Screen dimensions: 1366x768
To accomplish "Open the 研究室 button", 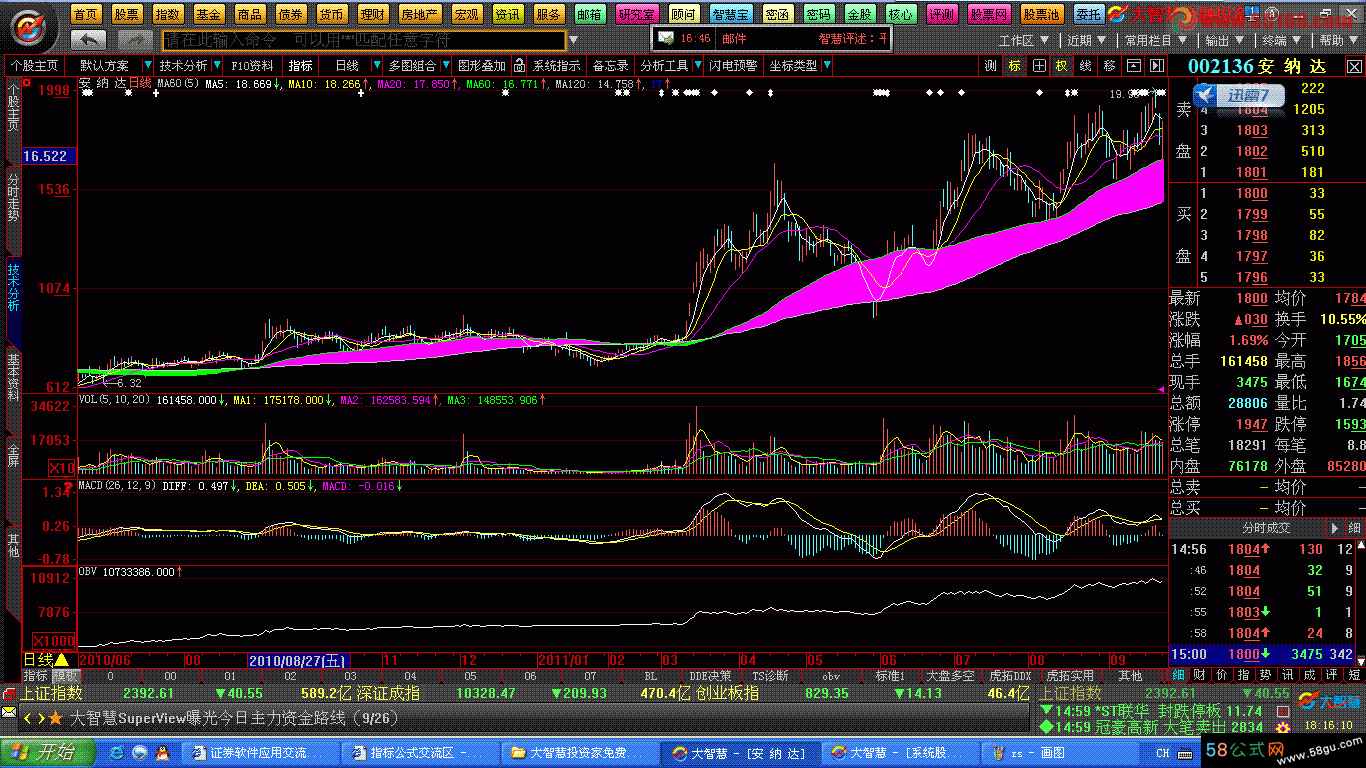I will click(636, 14).
